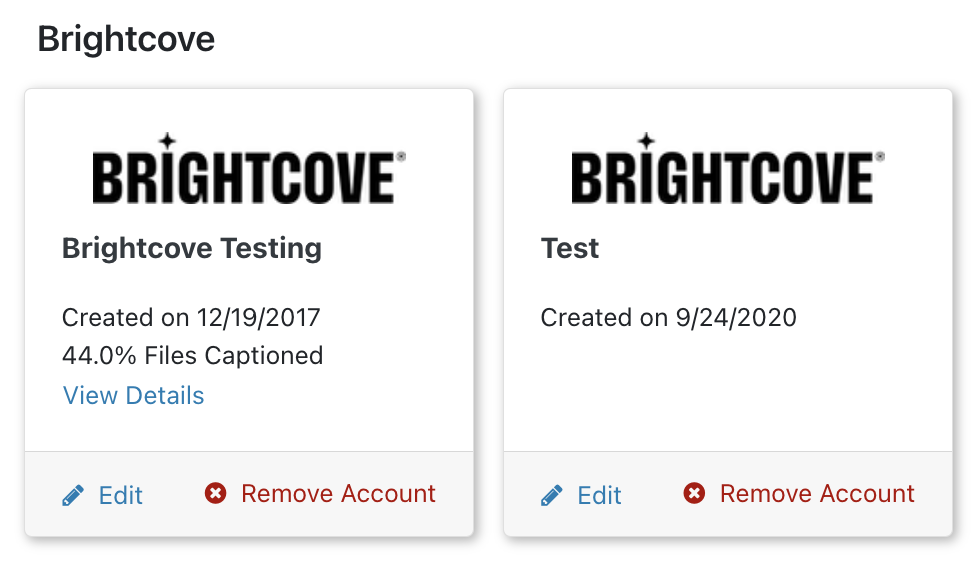Click pencil icon on Test card
The height and width of the screenshot is (573, 972).
coord(552,495)
